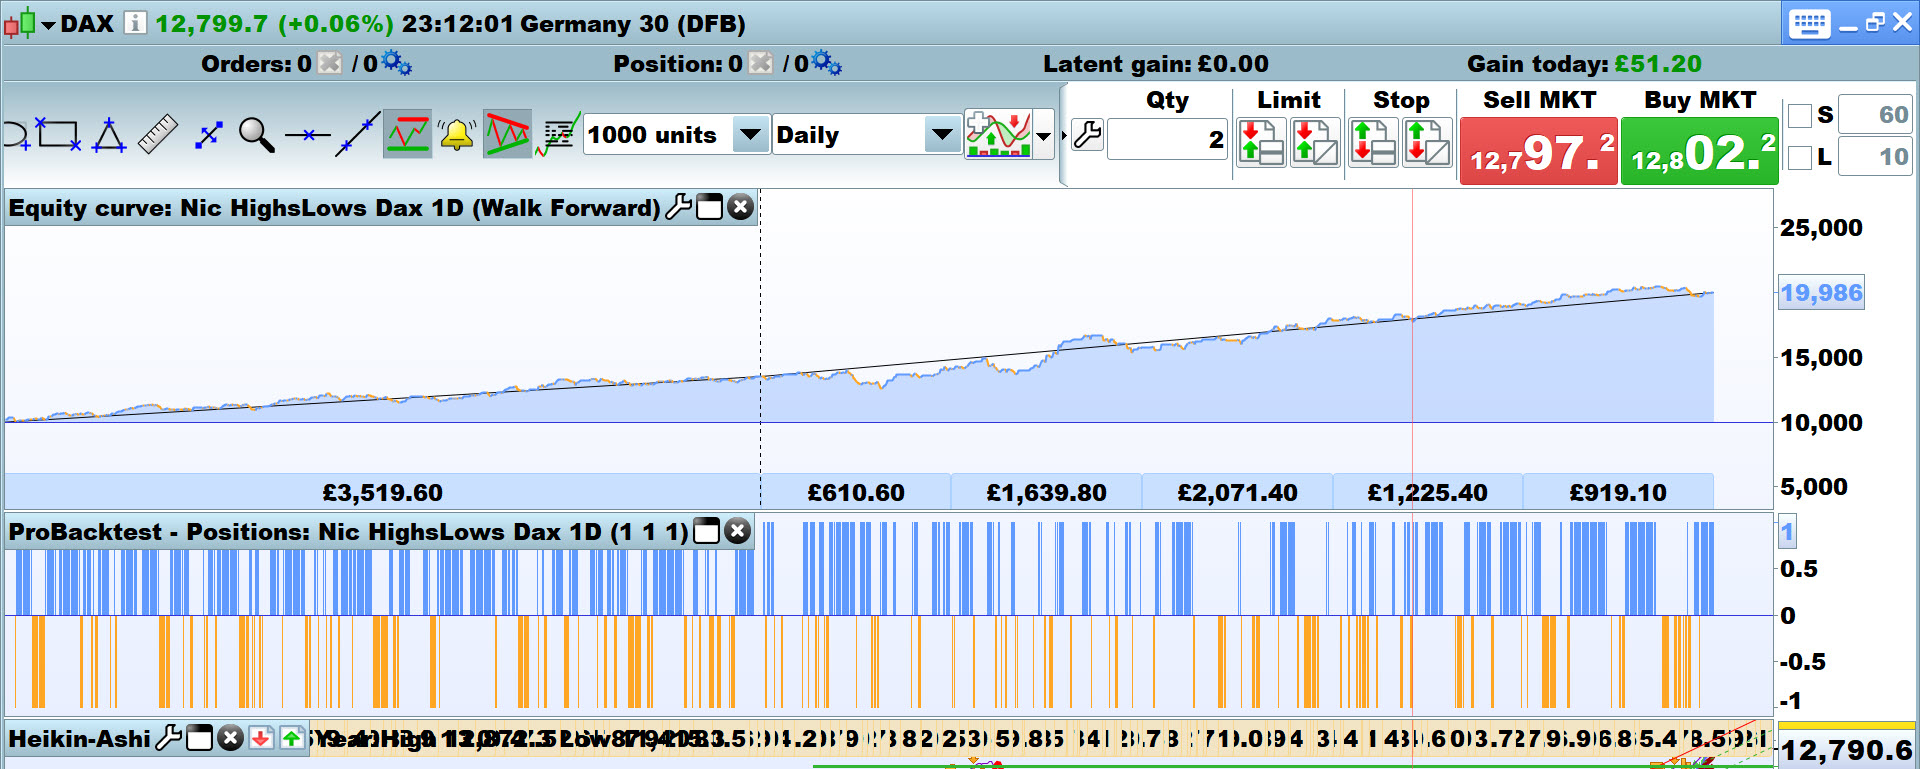Select the blue diagonal arrow tool
The width and height of the screenshot is (1920, 769).
(x=208, y=135)
